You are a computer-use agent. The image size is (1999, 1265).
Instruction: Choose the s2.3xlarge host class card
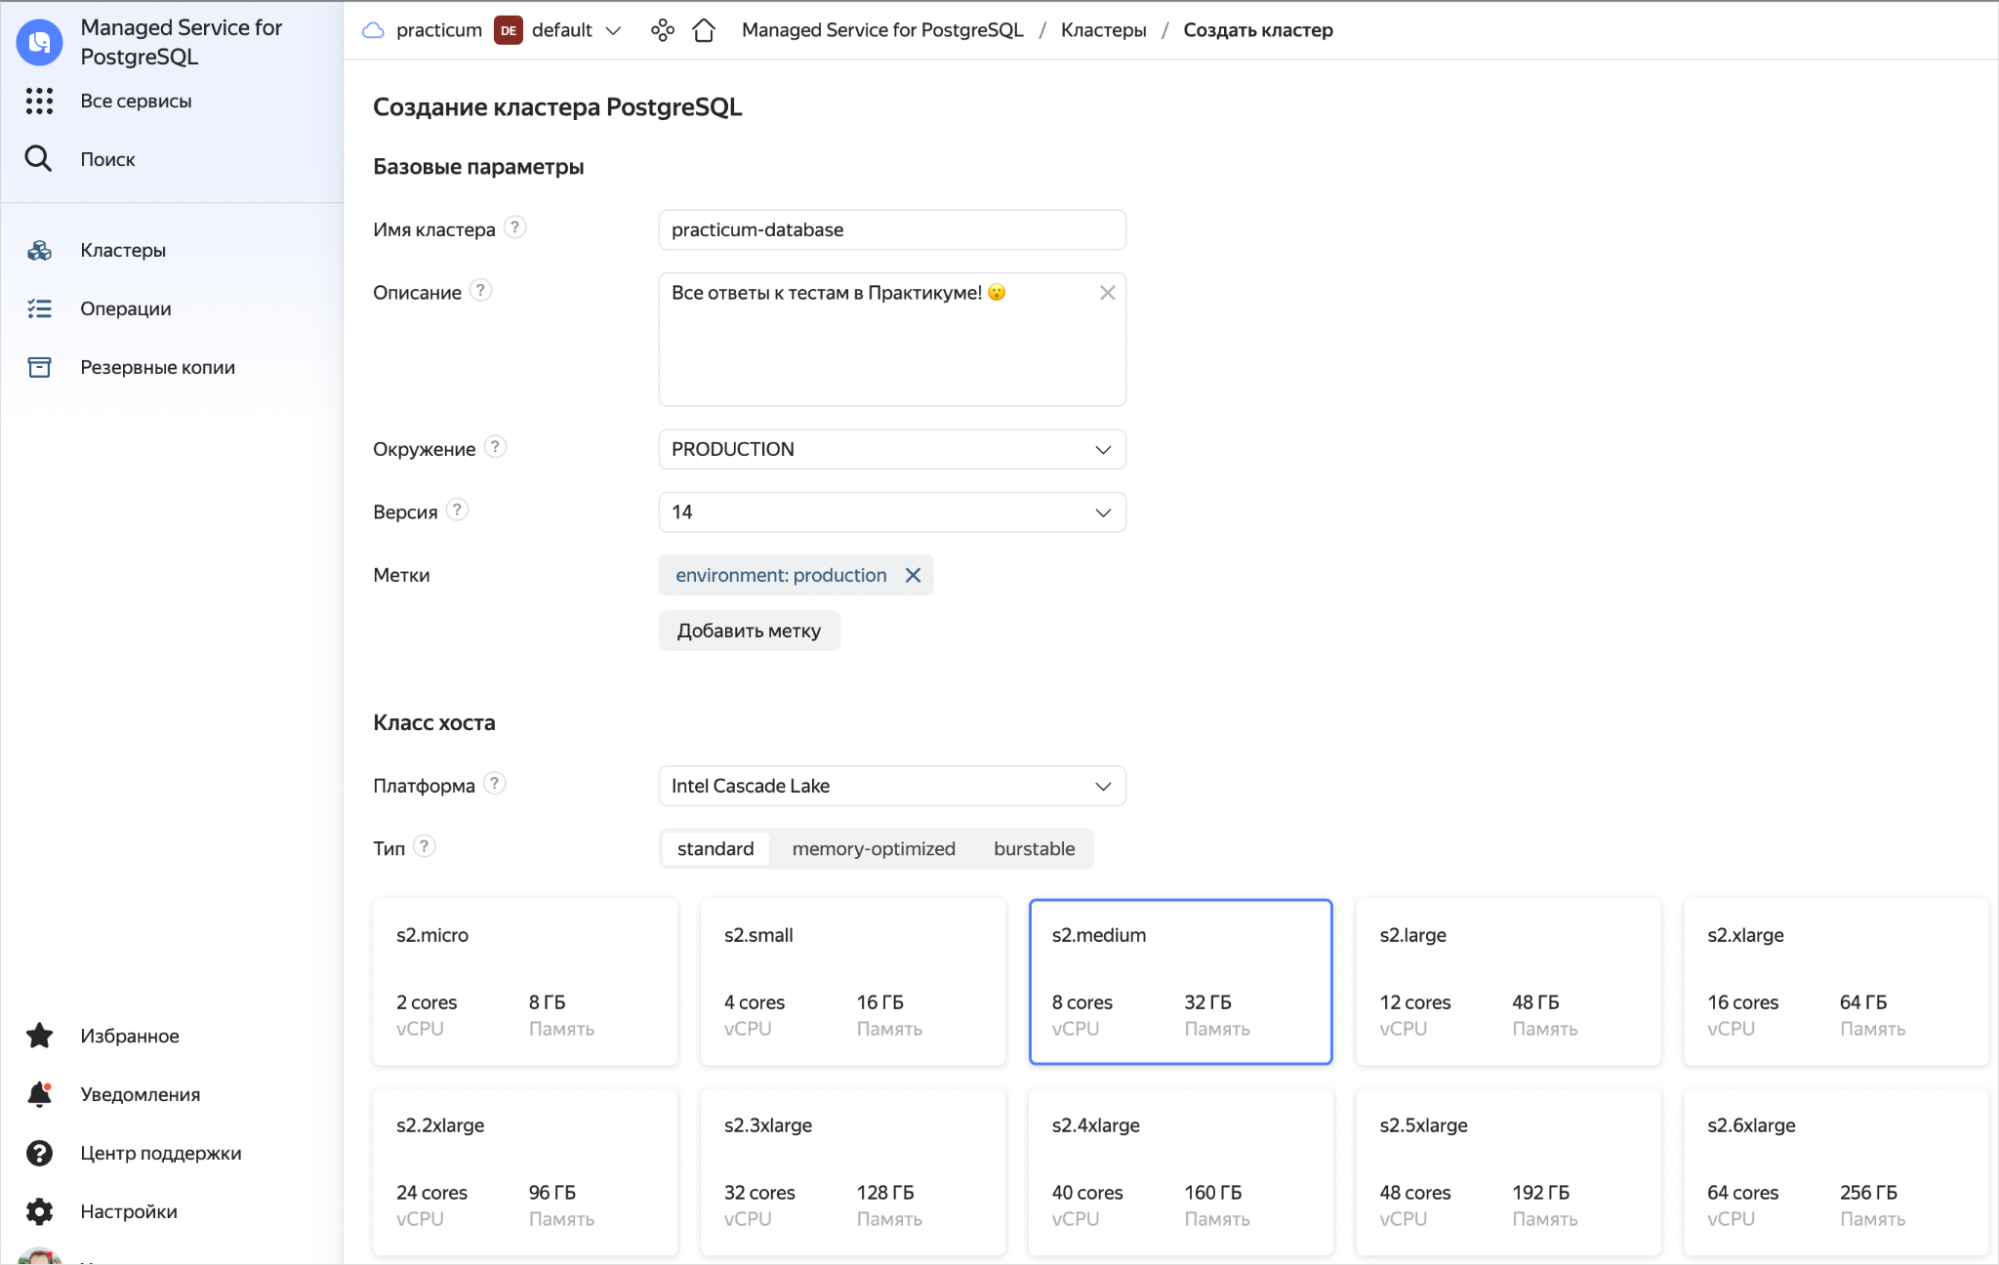(x=853, y=1172)
